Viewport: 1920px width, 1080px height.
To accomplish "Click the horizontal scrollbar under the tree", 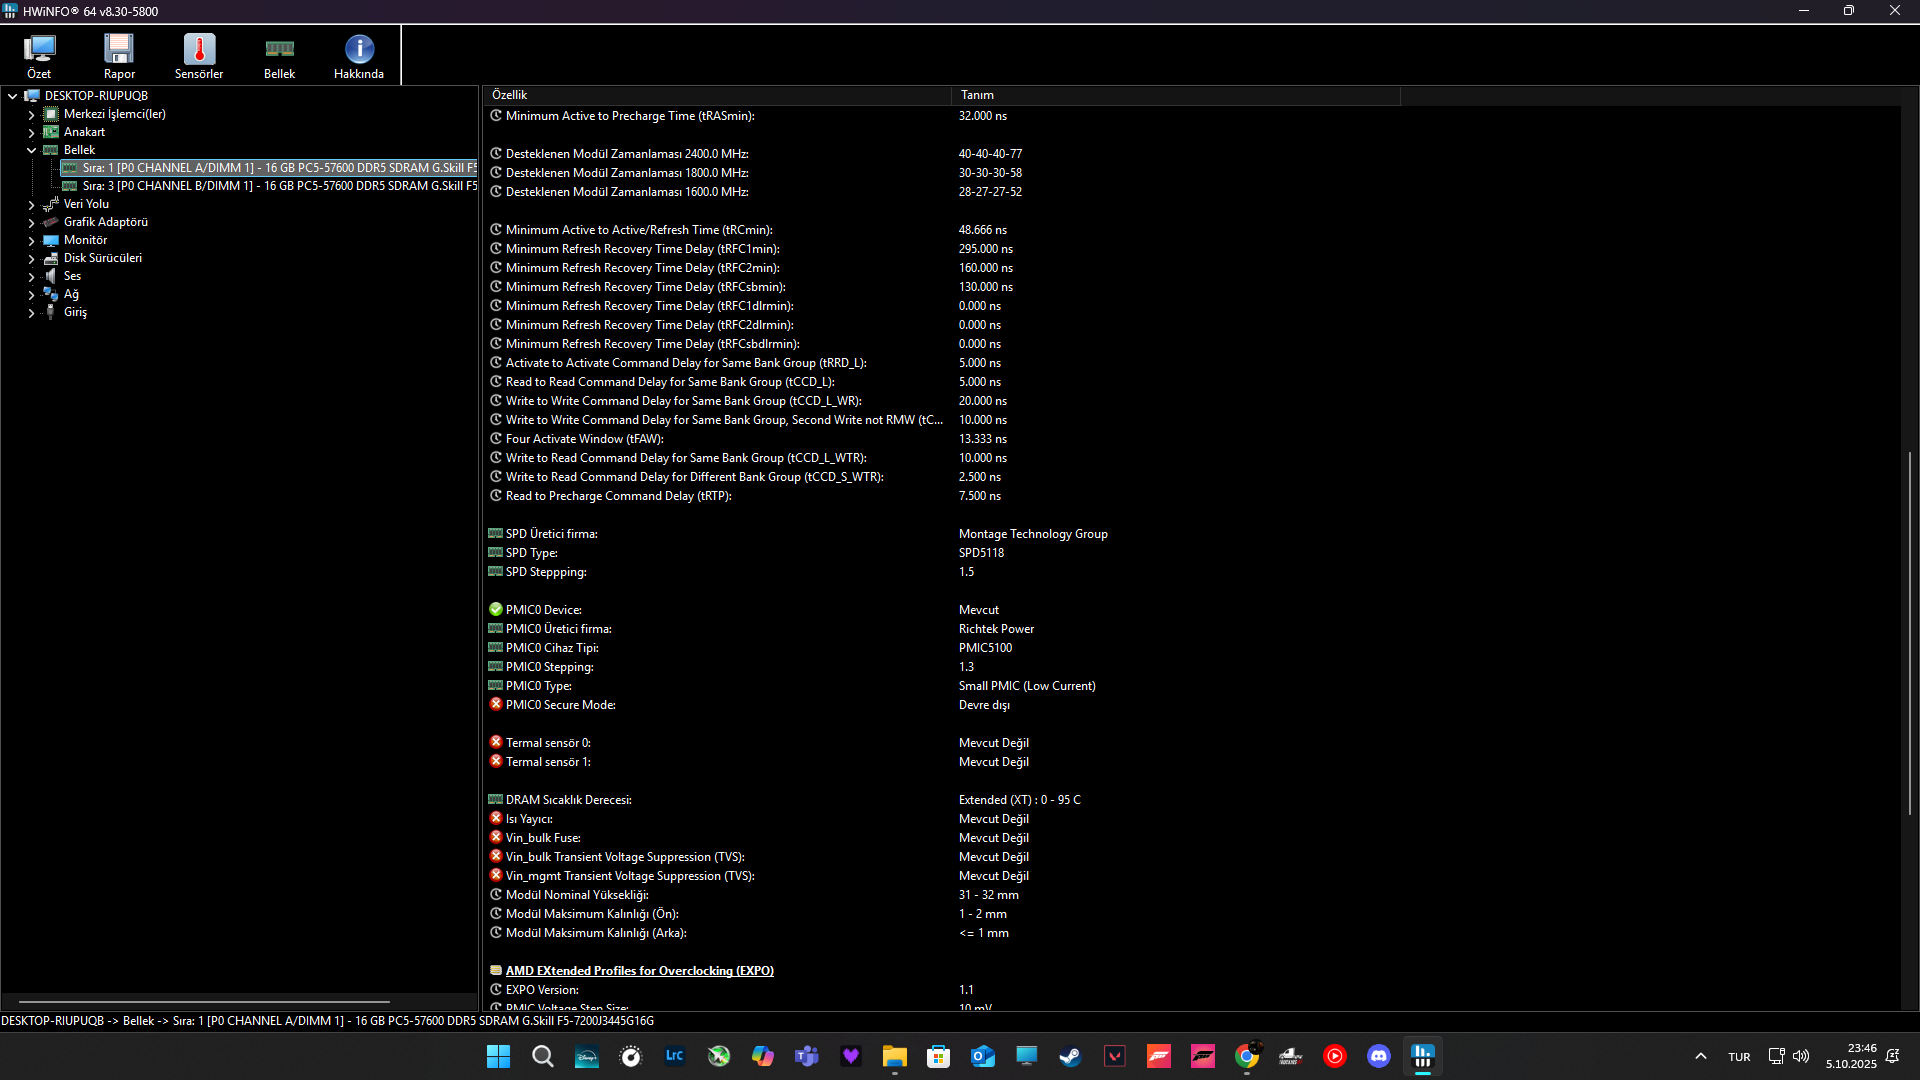I will tap(204, 1001).
